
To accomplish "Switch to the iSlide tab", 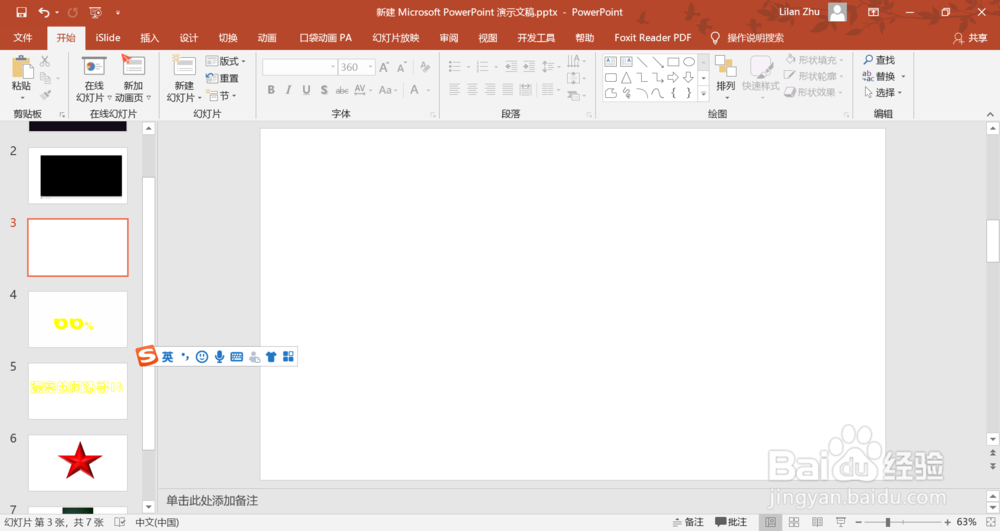I will [108, 38].
